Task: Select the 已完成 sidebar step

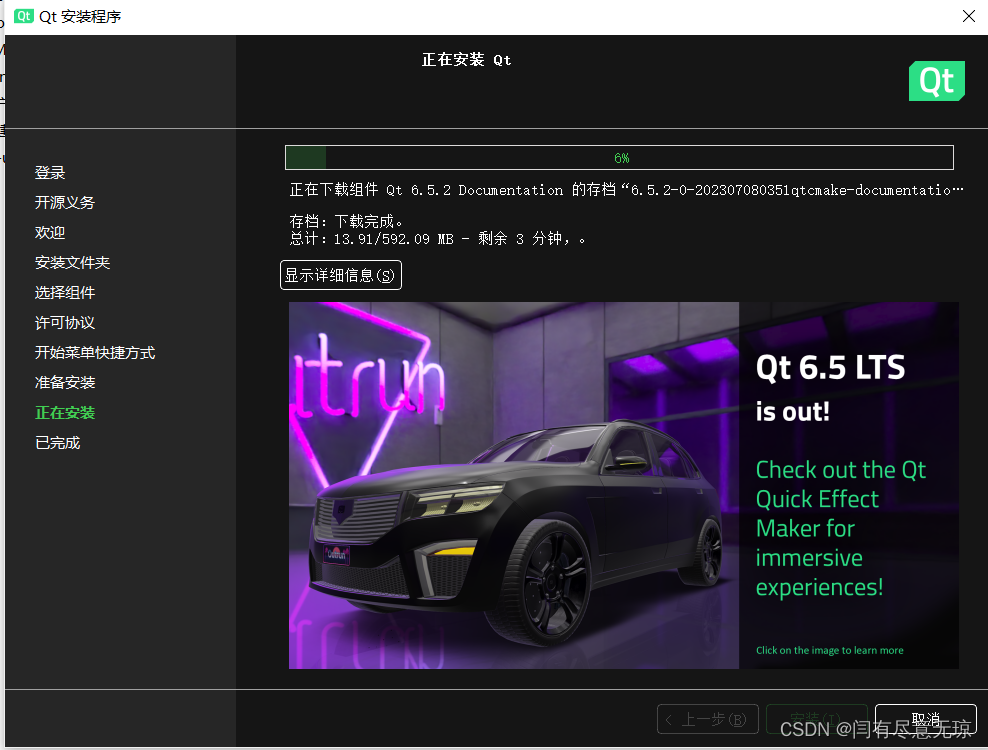Action: [57, 443]
